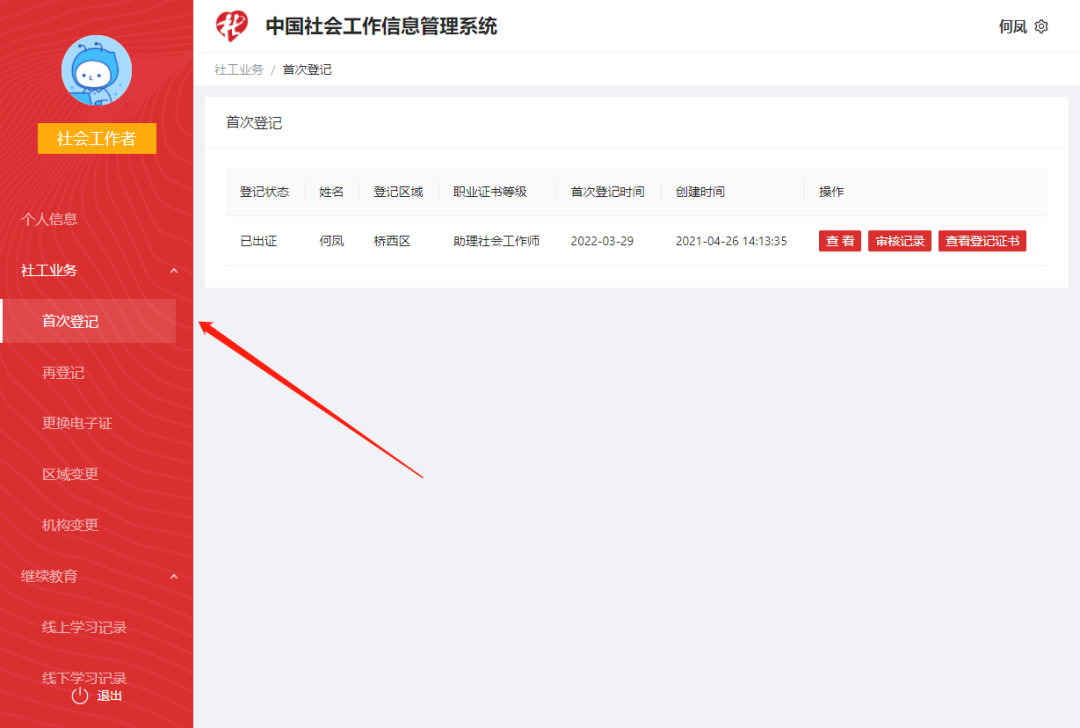The image size is (1080, 728).
Task: Select 区域变更 in the sidebar
Action: (70, 474)
